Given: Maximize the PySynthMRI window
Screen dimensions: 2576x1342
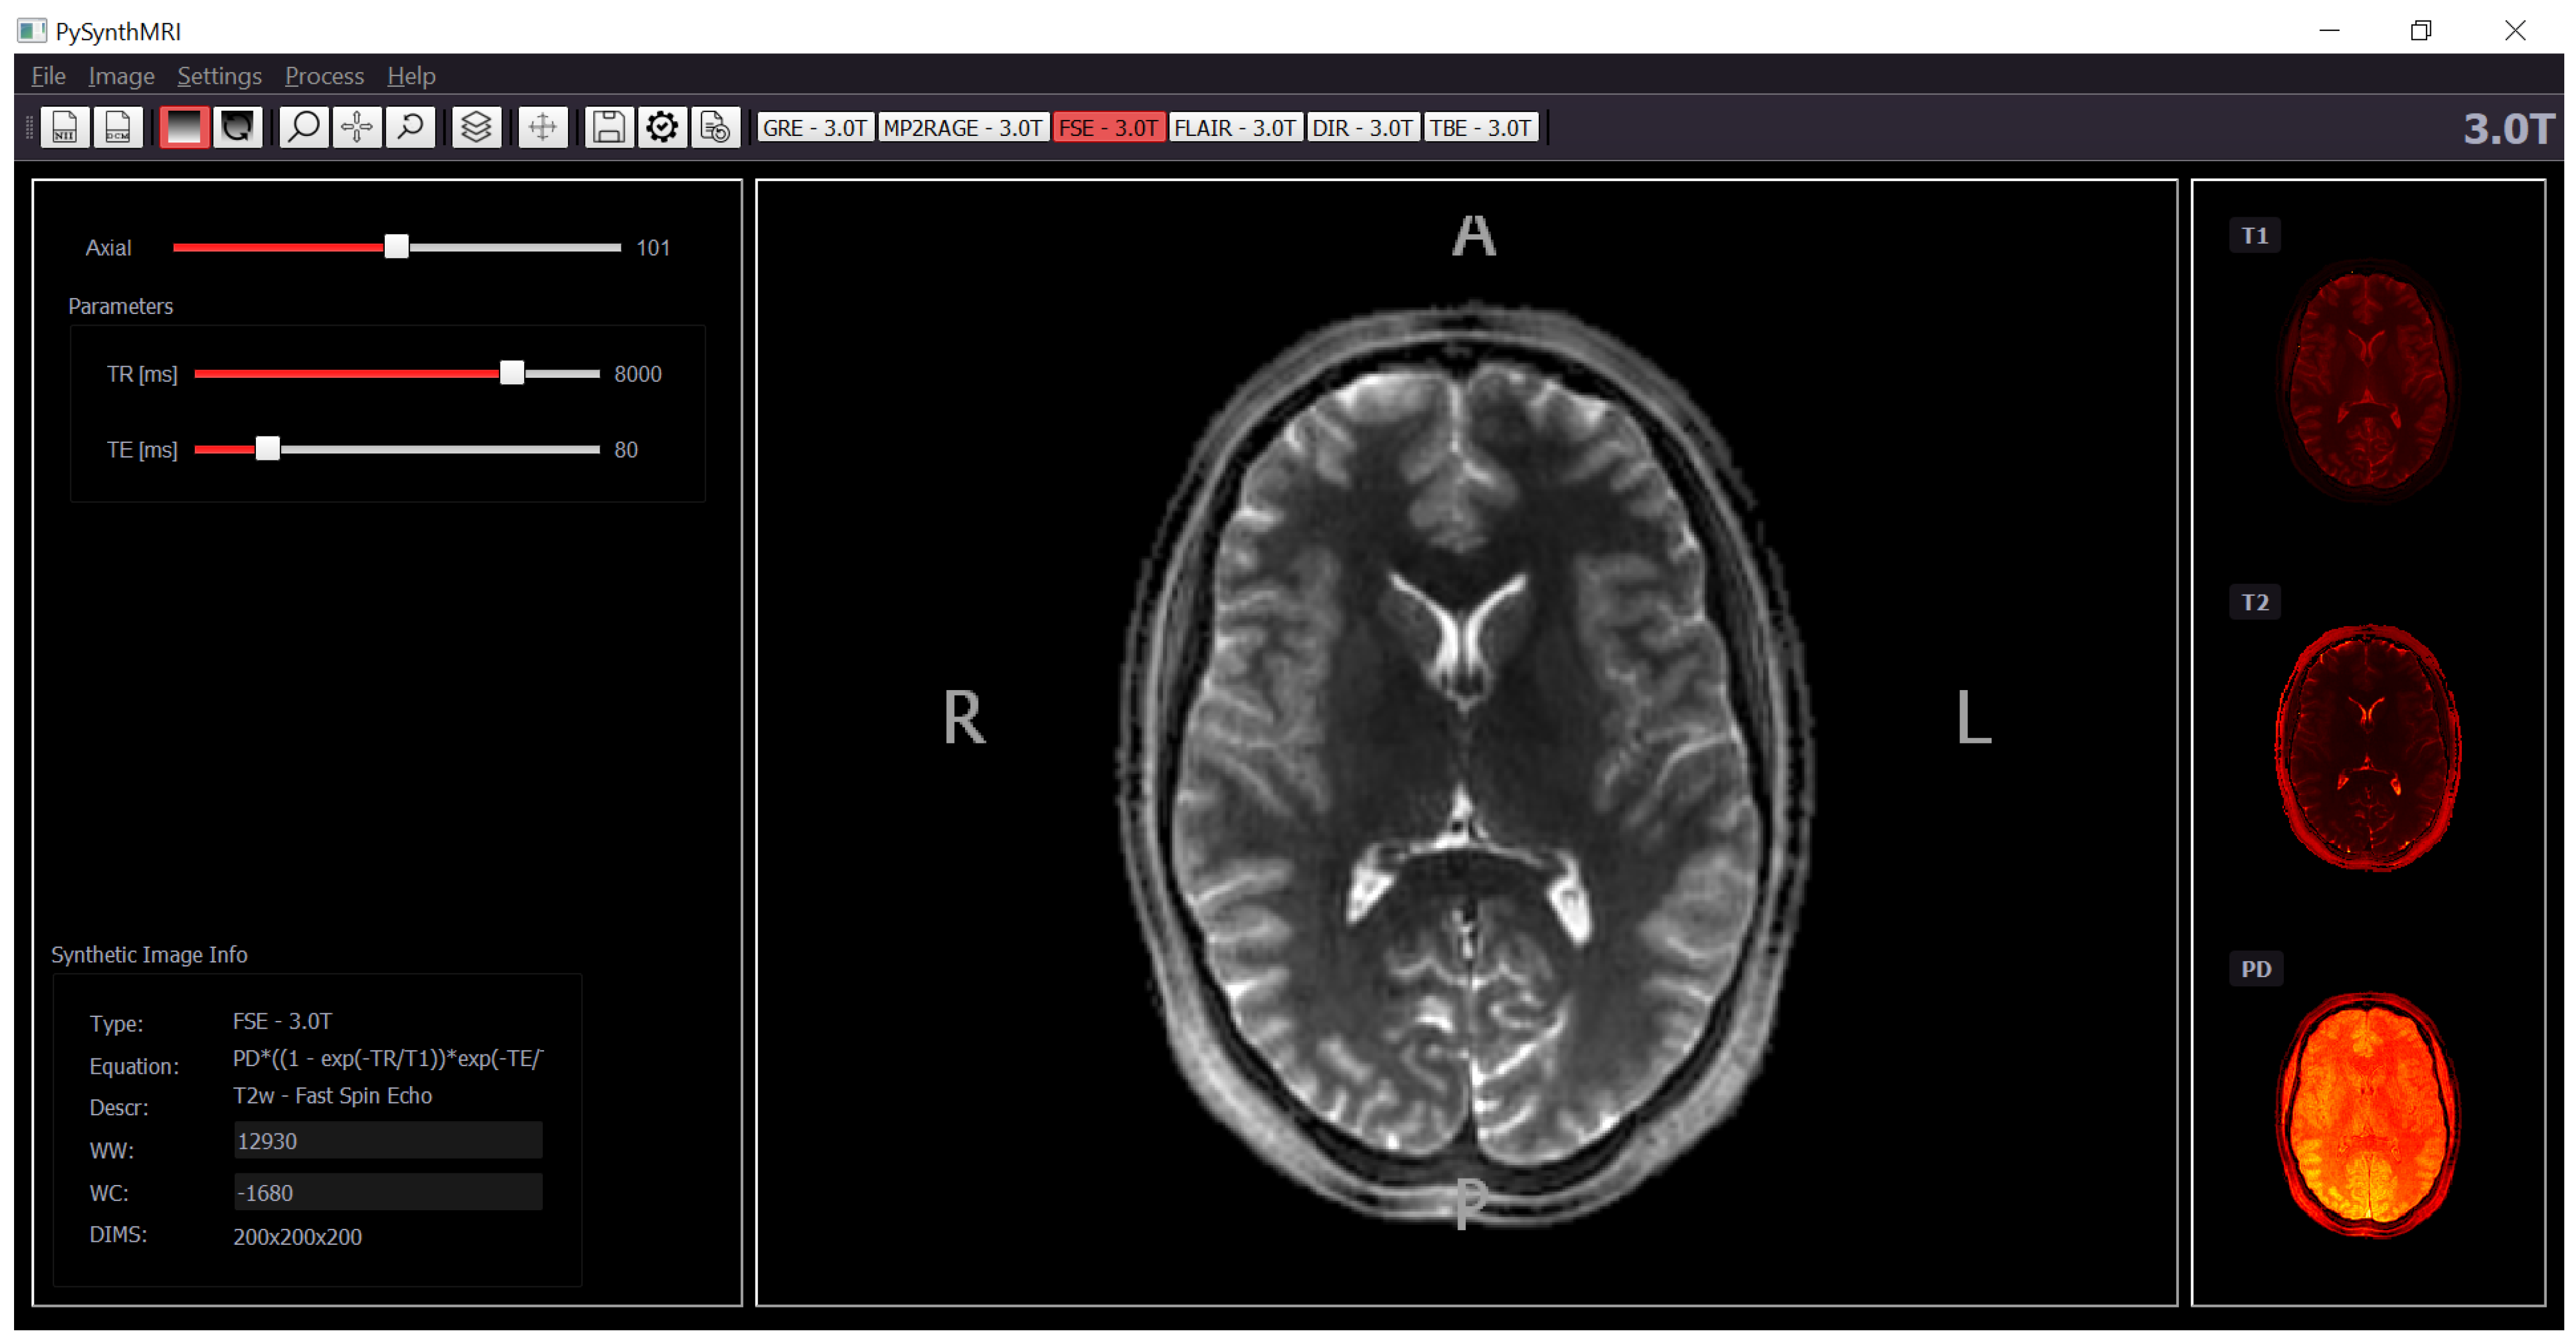Looking at the screenshot, I should tap(2421, 31).
